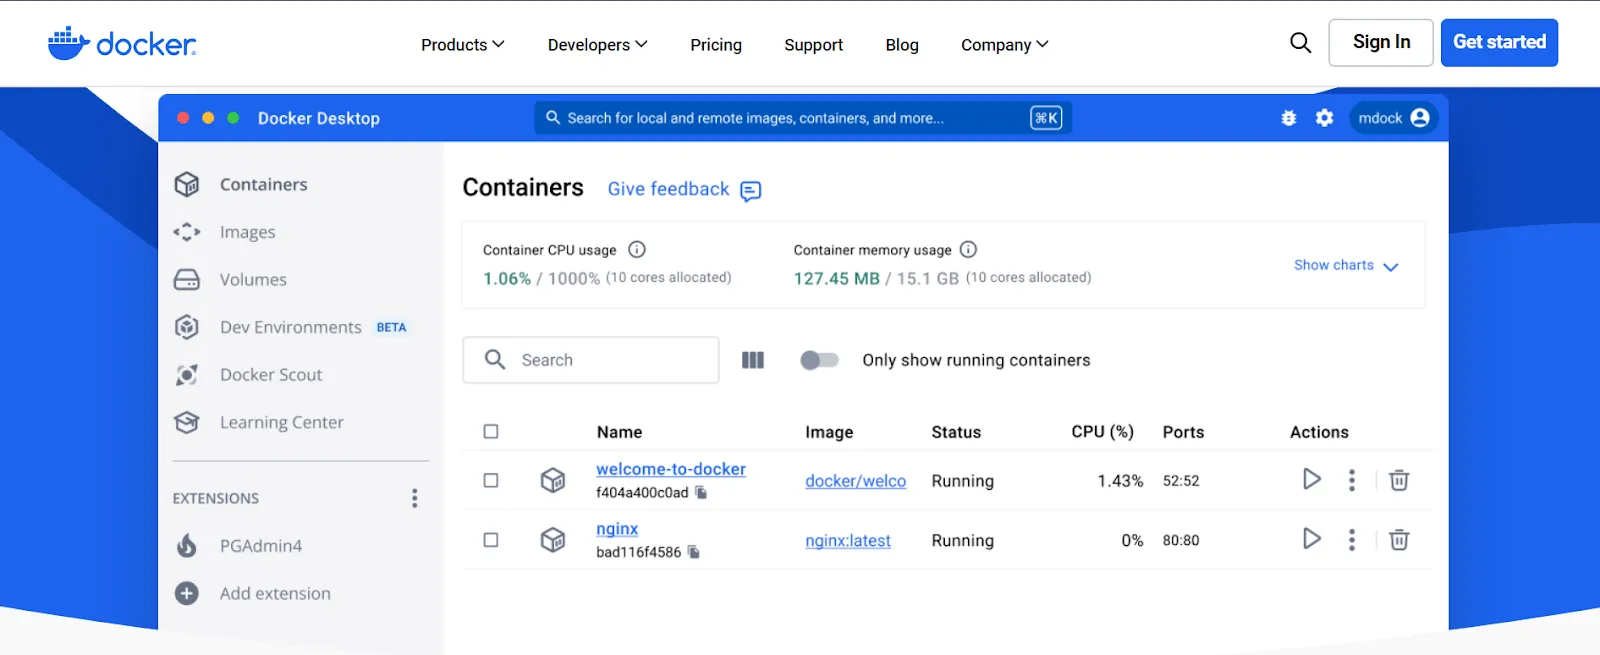The height and width of the screenshot is (655, 1600).
Task: Click the Docker Scout sidebar icon
Action: [x=187, y=375]
